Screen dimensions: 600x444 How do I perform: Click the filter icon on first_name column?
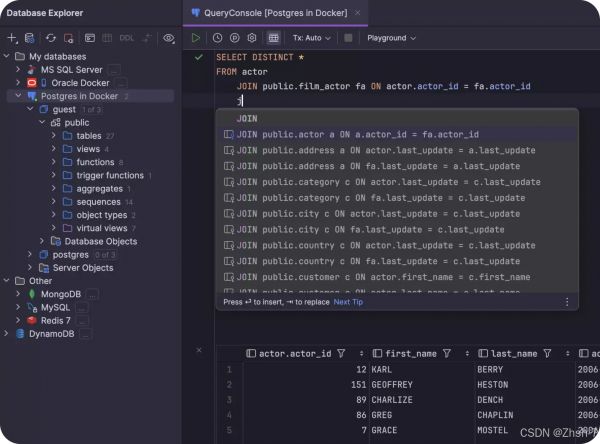(448, 353)
